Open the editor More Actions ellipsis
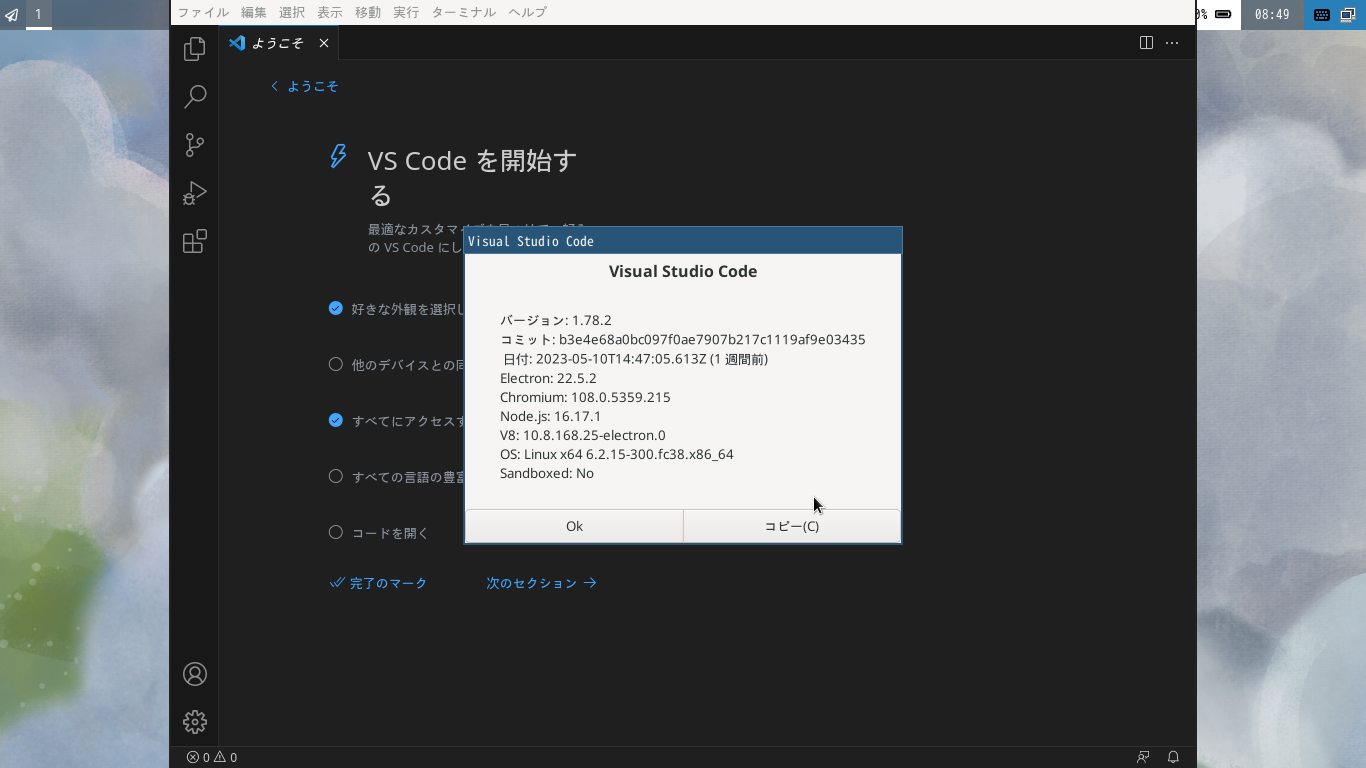 click(1172, 43)
